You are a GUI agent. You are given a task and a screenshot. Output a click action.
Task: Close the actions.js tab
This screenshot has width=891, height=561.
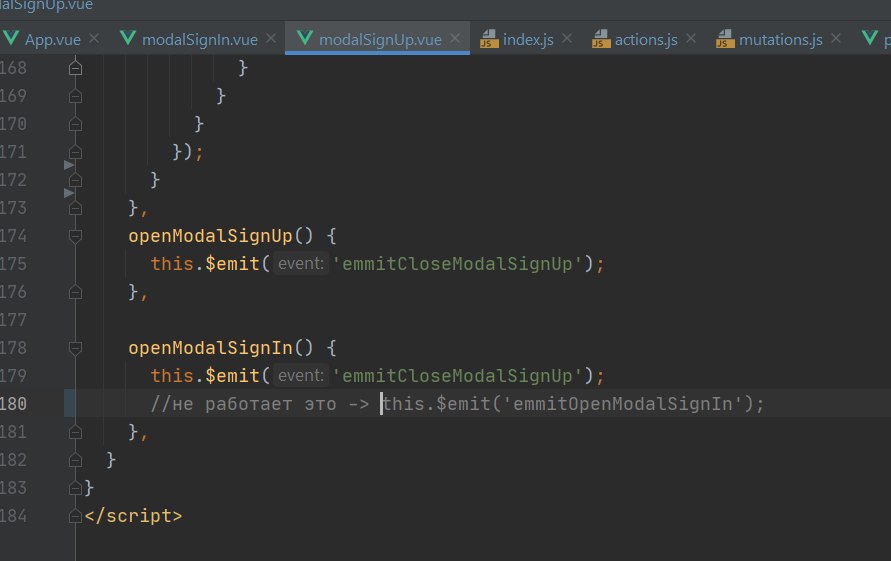click(x=691, y=39)
